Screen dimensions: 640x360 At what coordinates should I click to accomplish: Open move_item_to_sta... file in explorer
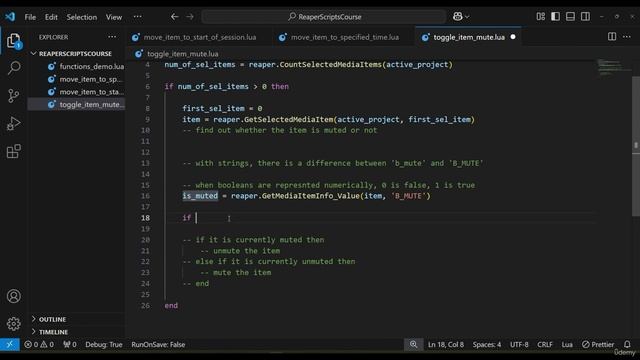[91, 92]
